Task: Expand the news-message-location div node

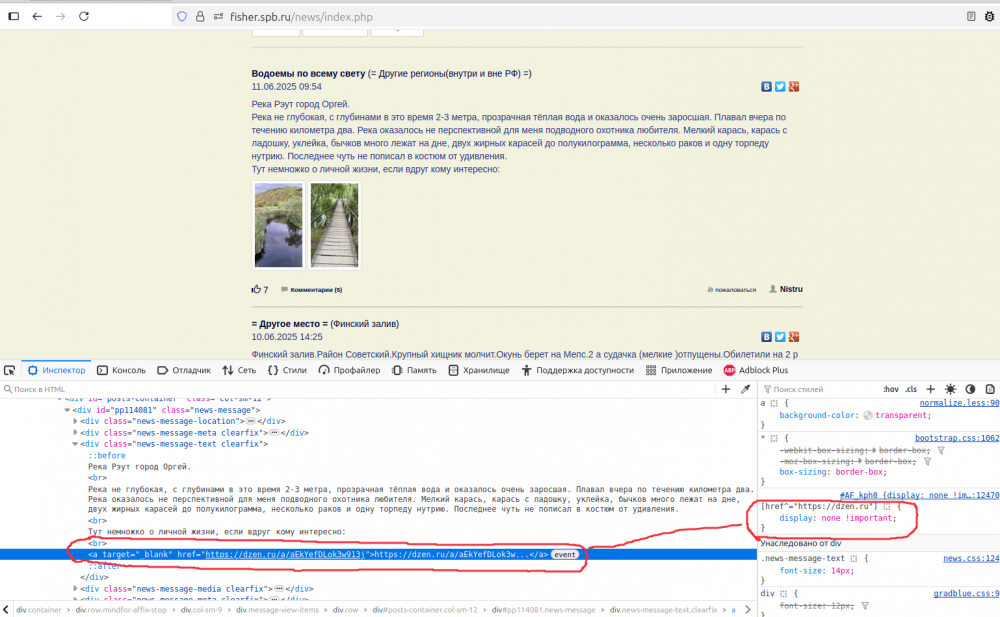Action: 75,421
